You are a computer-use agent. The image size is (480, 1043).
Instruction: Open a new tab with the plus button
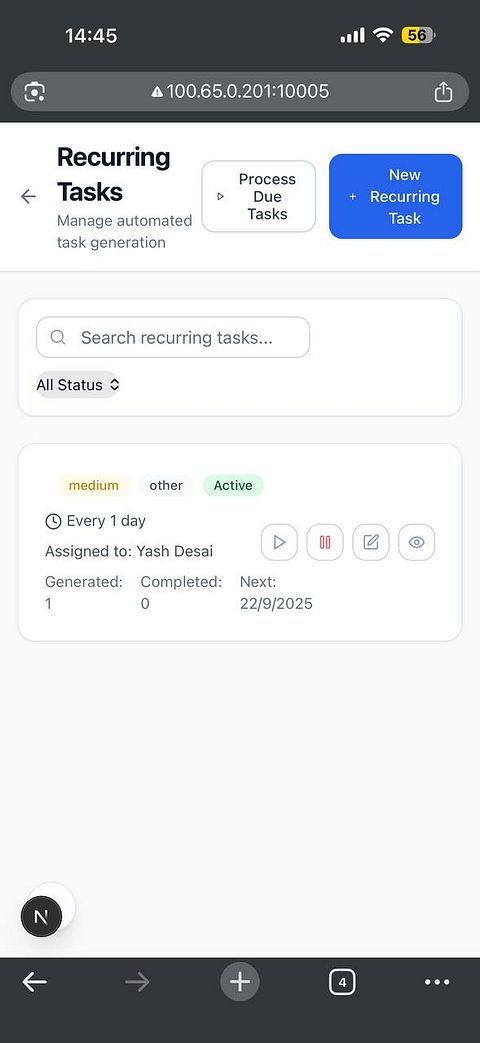pos(240,981)
